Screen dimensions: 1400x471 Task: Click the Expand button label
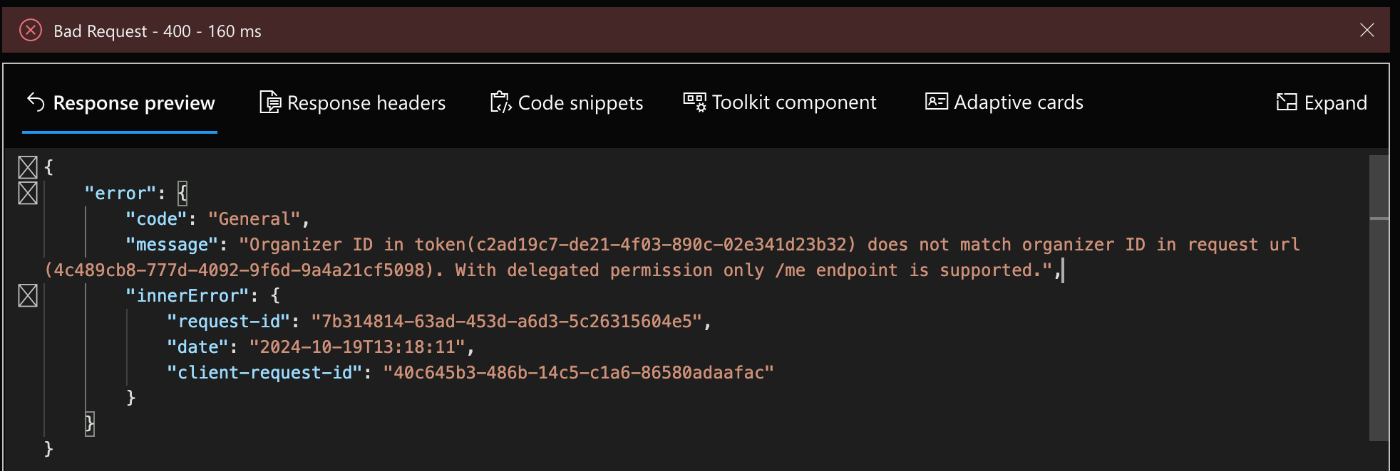pos(1336,103)
